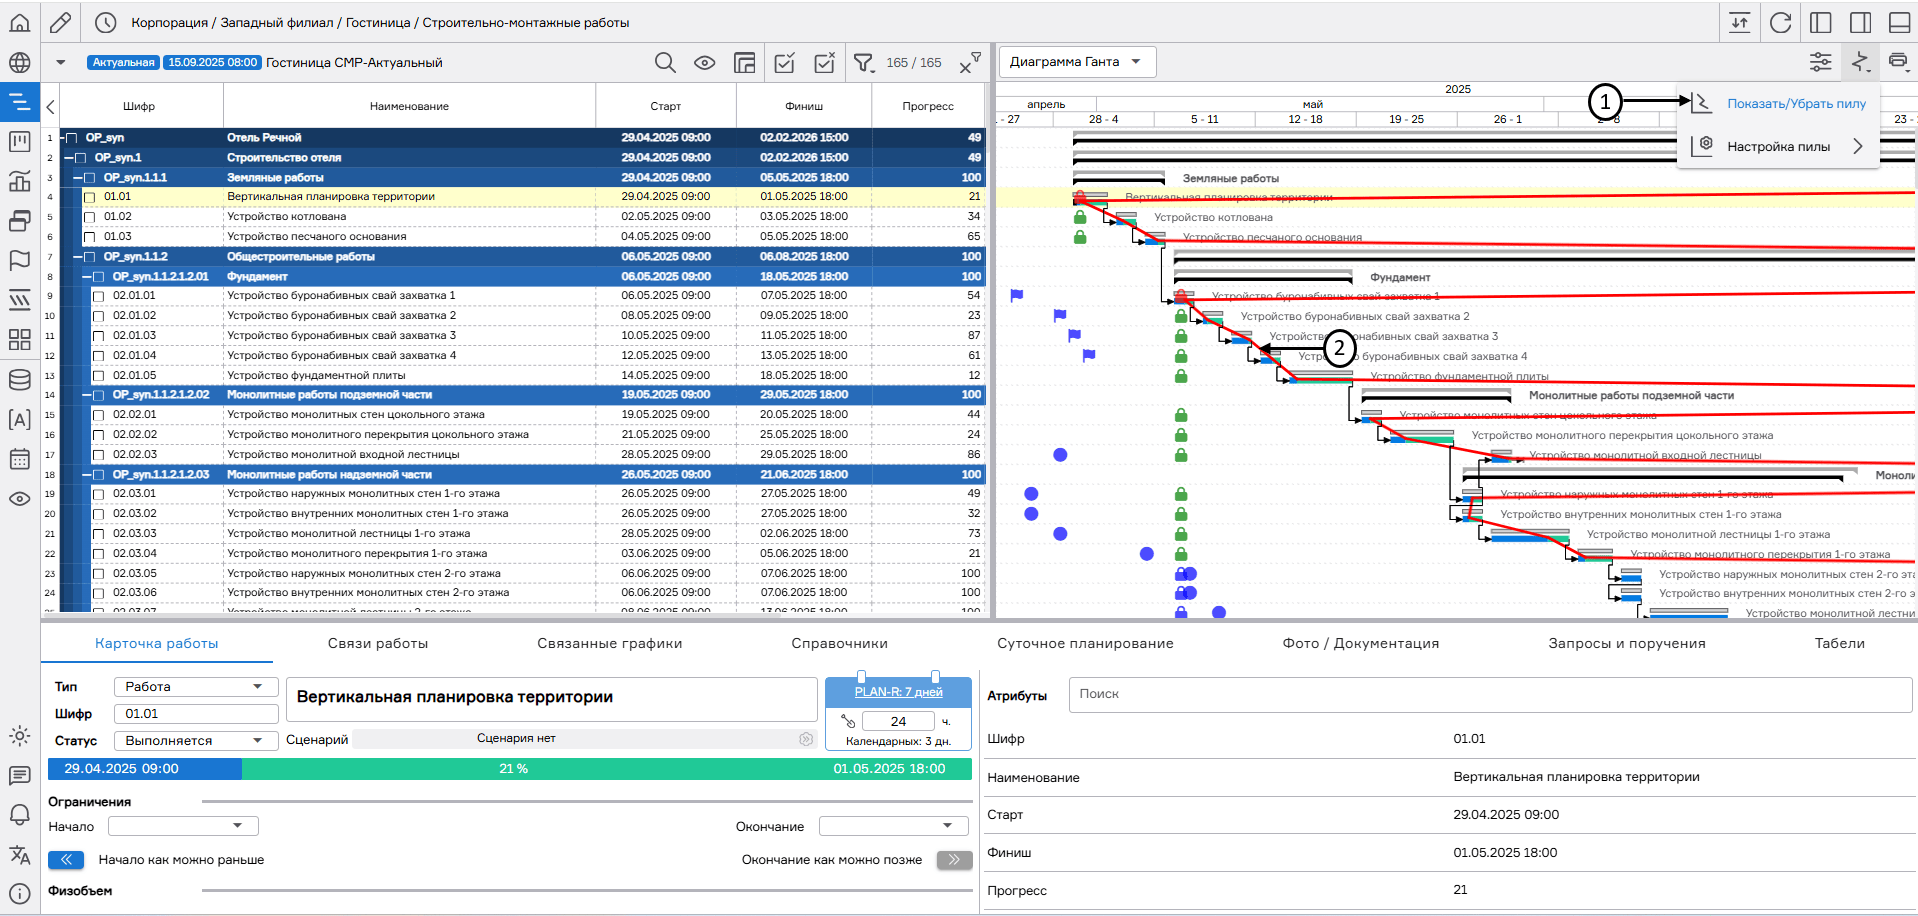Click the pencil edit icon
Image resolution: width=1918 pixels, height=916 pixels.
click(x=61, y=23)
